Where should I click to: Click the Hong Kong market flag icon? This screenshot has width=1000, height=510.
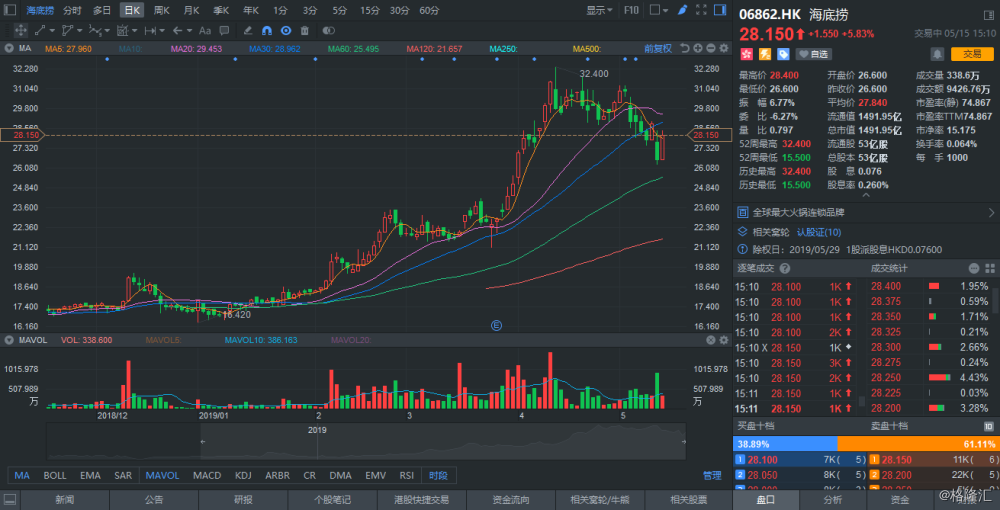746,54
